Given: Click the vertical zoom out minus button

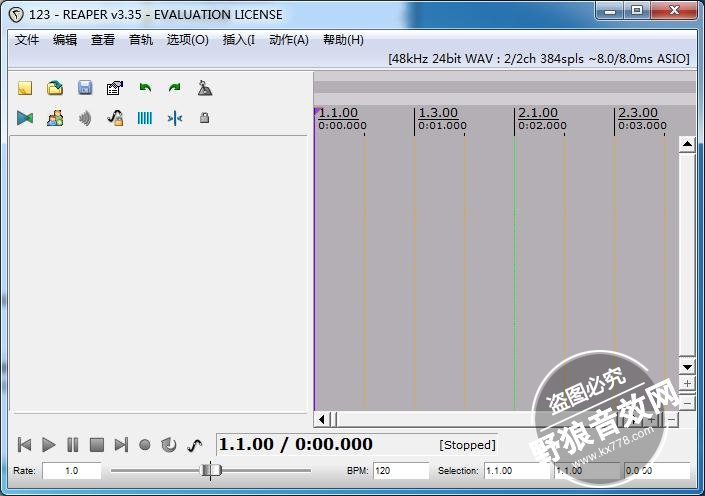Looking at the screenshot, I should tap(687, 402).
